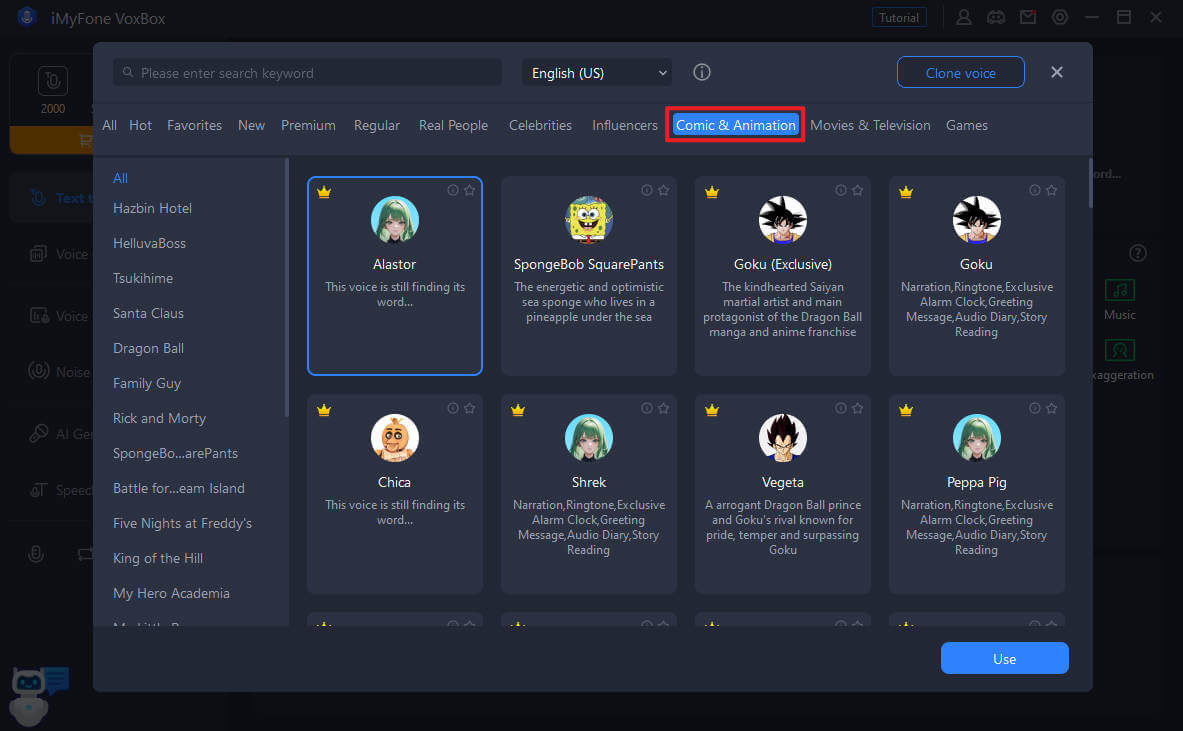Viewport: 1183px width, 731px height.
Task: Toggle favorite star on Shrek voice
Action: tap(663, 408)
